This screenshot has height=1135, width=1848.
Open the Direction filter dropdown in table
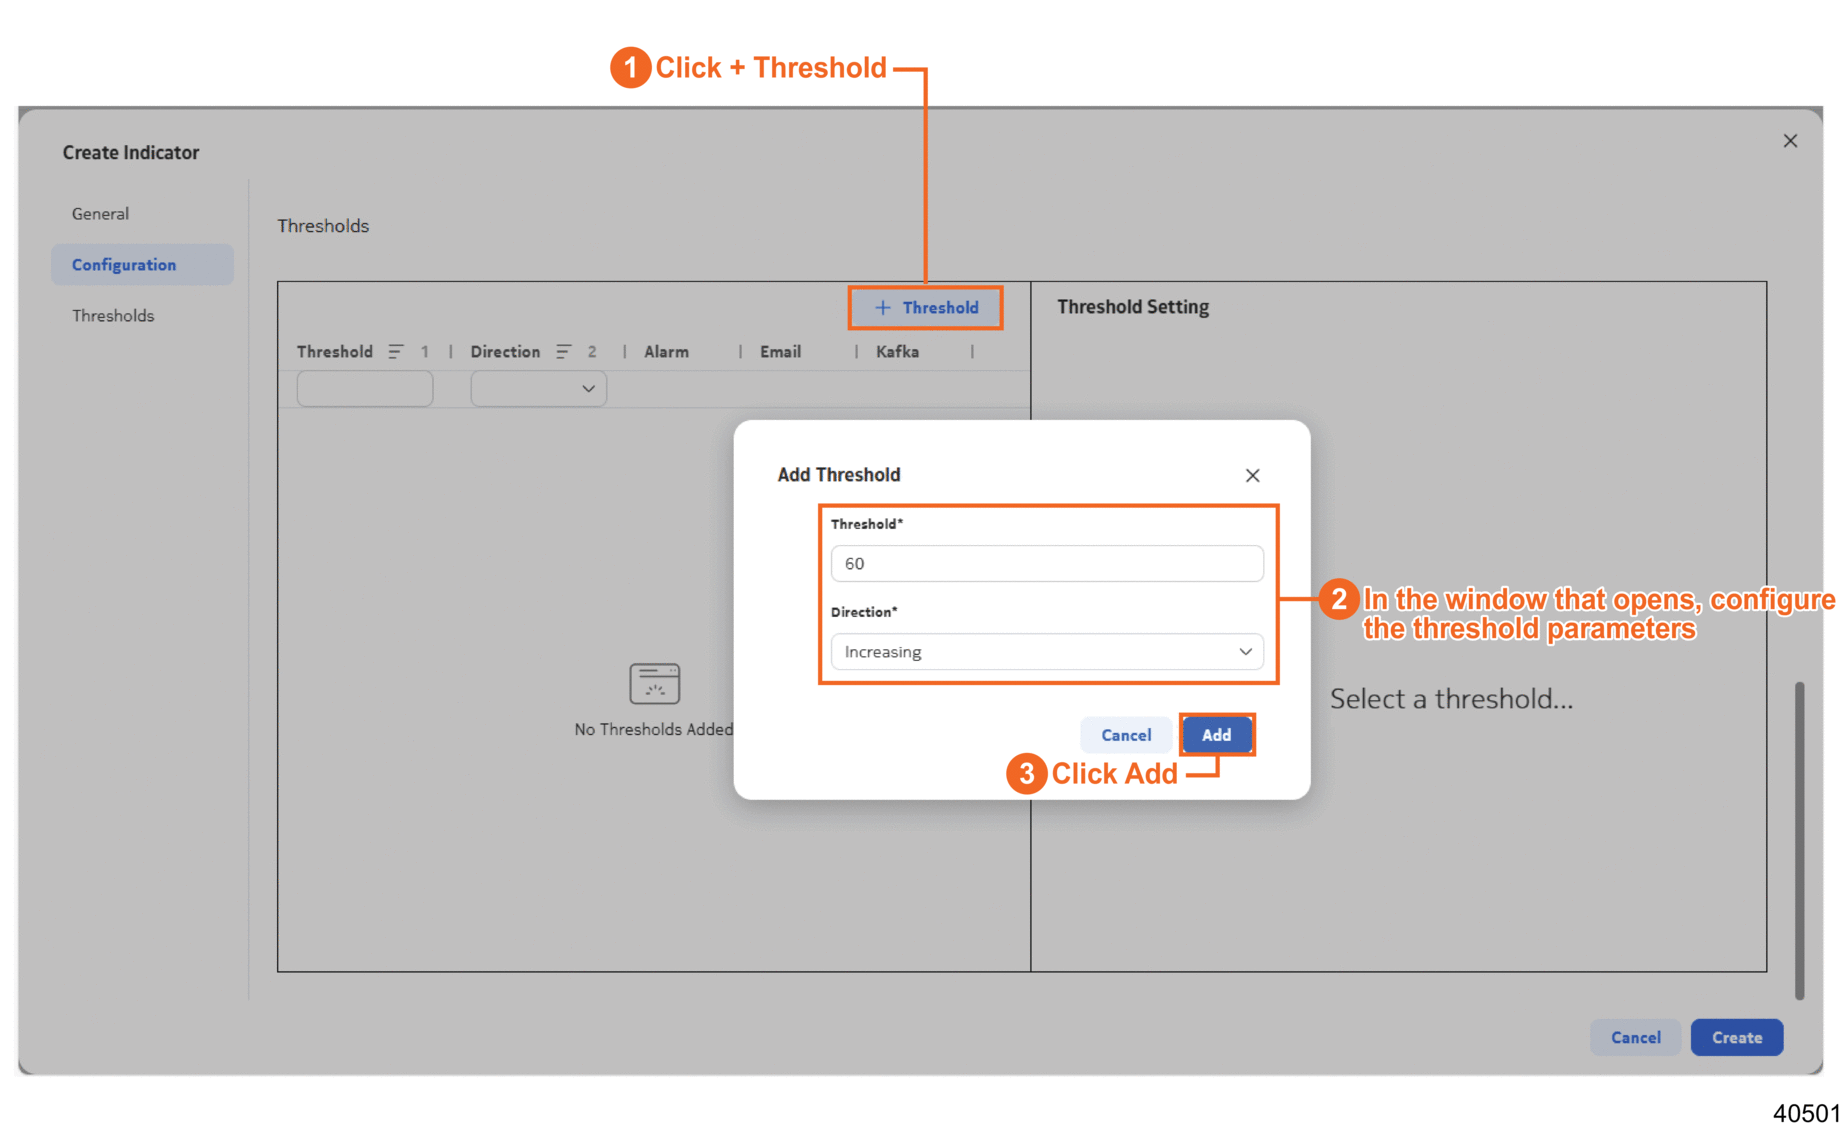pos(538,389)
